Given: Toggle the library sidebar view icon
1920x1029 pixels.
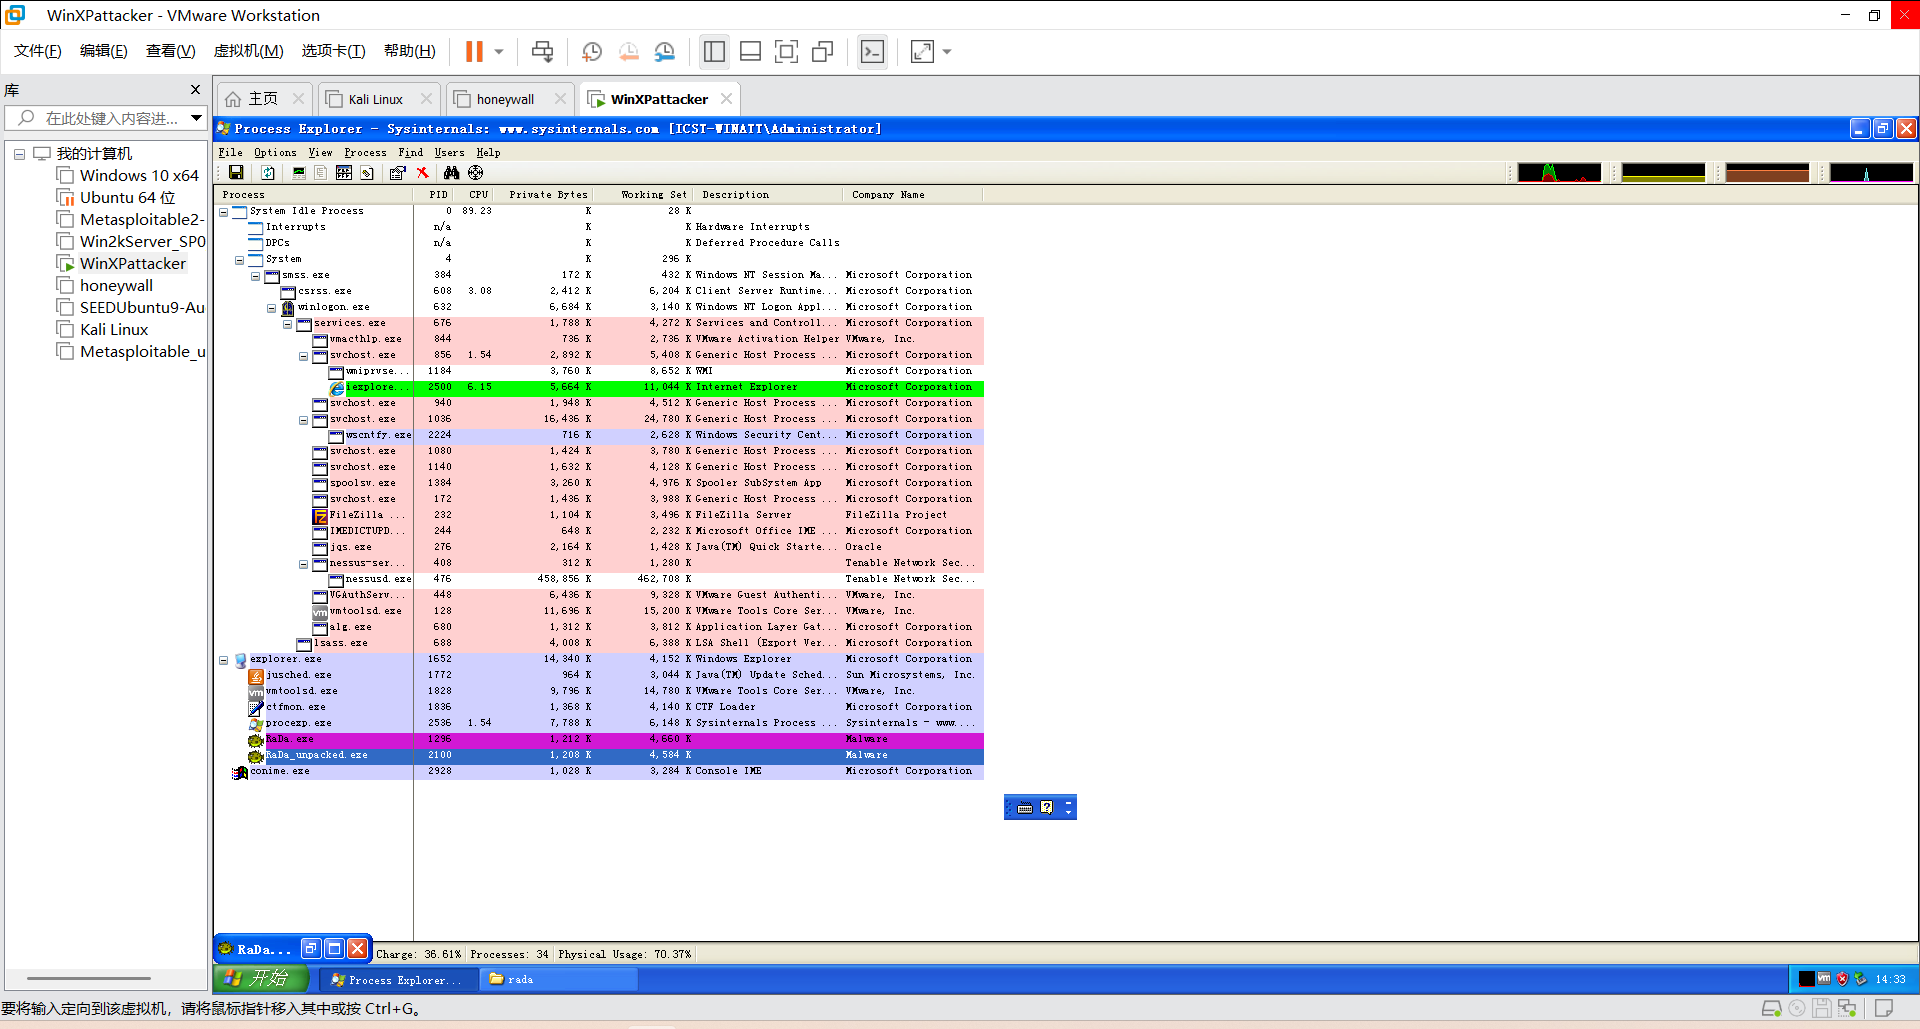Looking at the screenshot, I should tap(714, 51).
